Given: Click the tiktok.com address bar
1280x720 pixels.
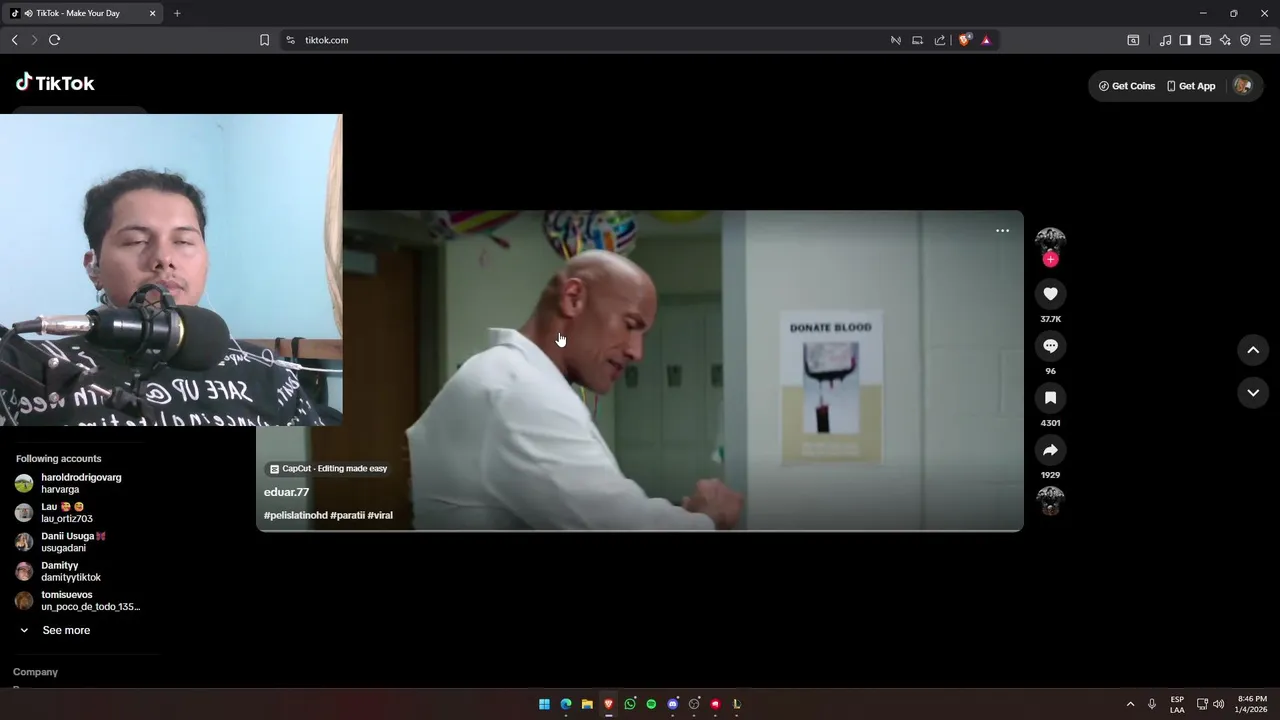Looking at the screenshot, I should [x=590, y=40].
